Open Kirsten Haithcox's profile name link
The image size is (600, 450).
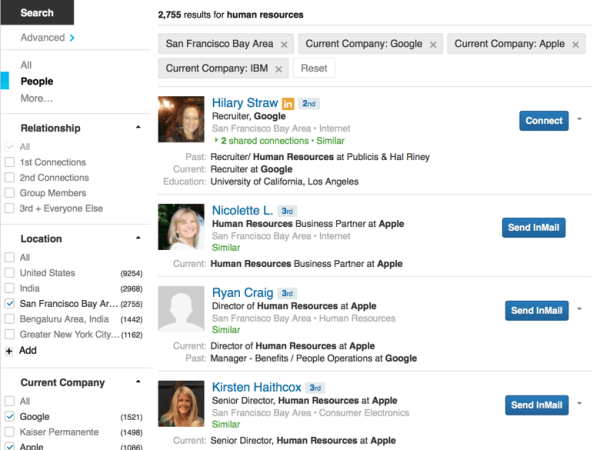[256, 387]
